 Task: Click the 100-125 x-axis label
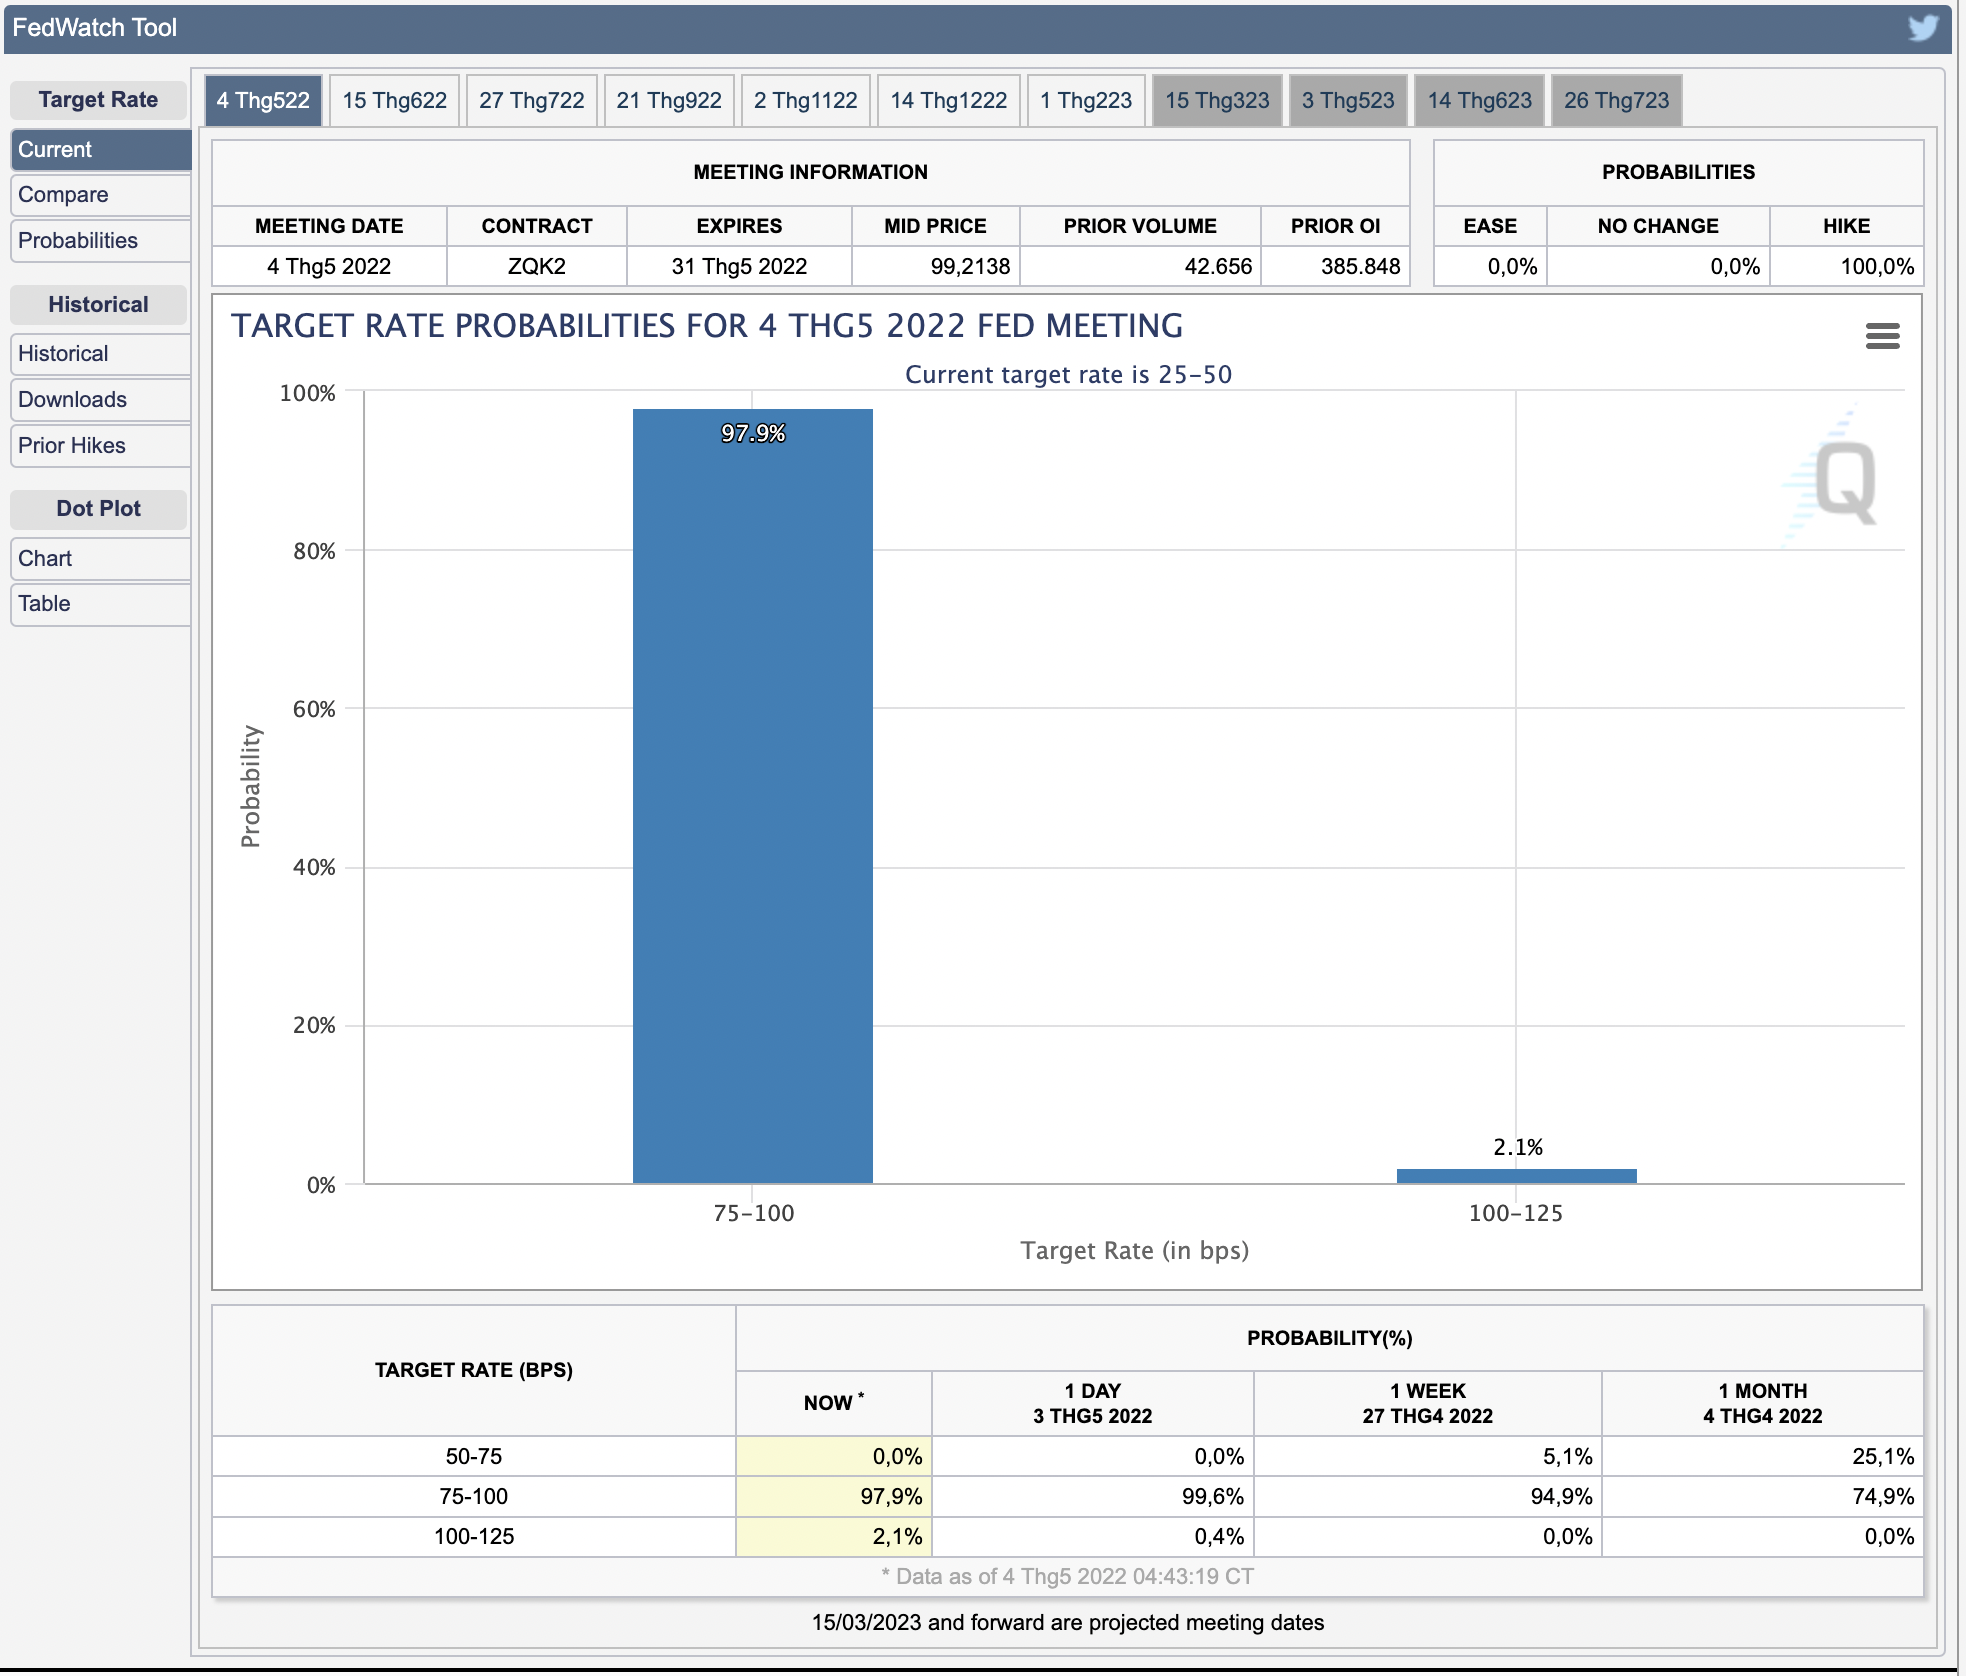pyautogui.click(x=1515, y=1213)
